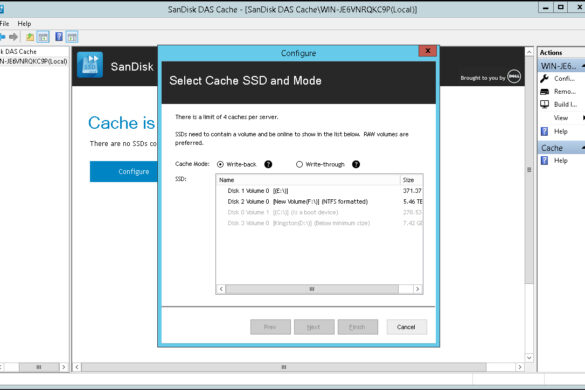Click Help icon under Cache actions
585x390 pixels.
point(544,160)
